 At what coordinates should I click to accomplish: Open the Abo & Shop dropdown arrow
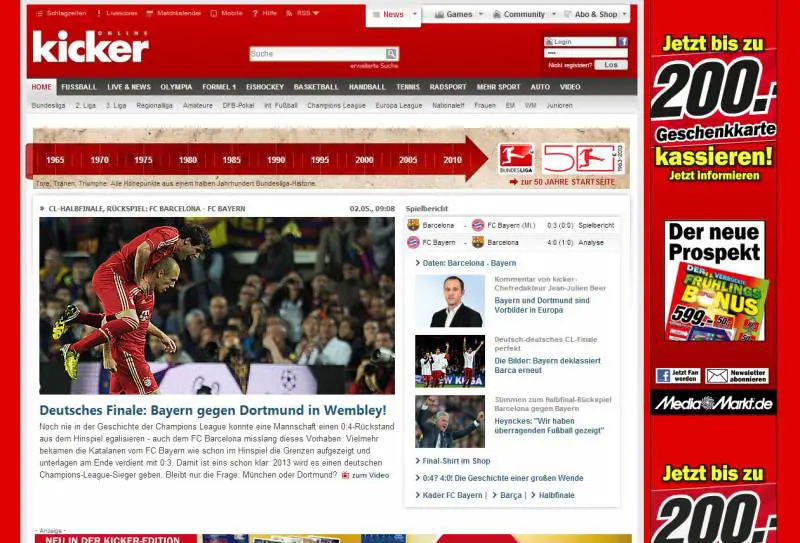(x=624, y=14)
